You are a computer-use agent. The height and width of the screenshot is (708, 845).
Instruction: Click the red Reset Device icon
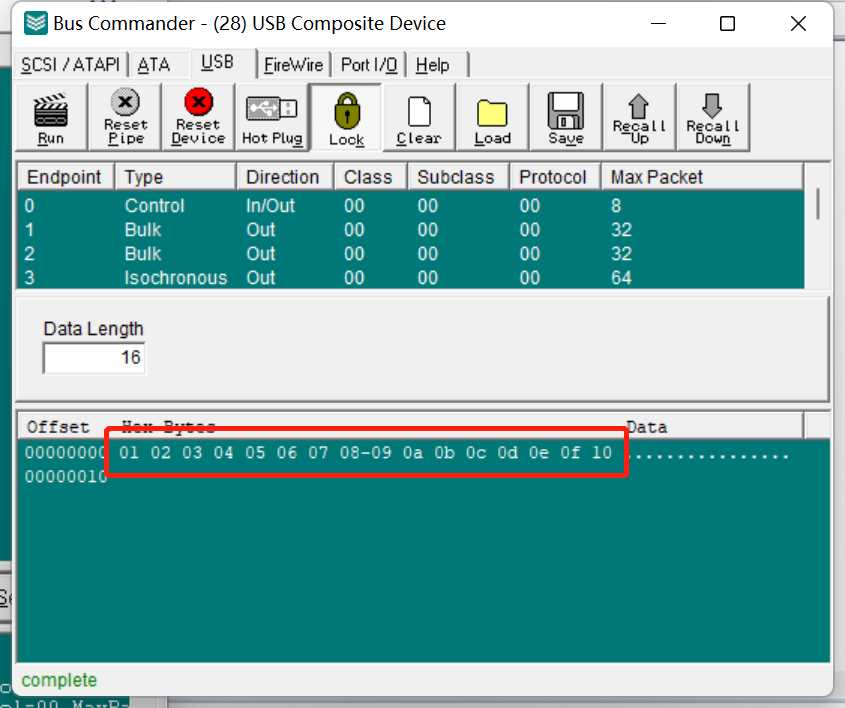[198, 117]
